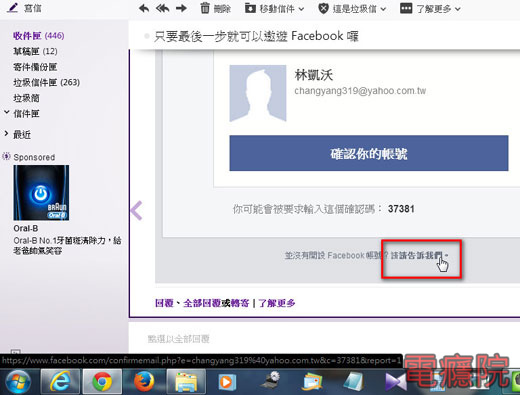The image size is (520, 395).
Task: Open File Explorer from the taskbar
Action: pyautogui.click(x=186, y=382)
